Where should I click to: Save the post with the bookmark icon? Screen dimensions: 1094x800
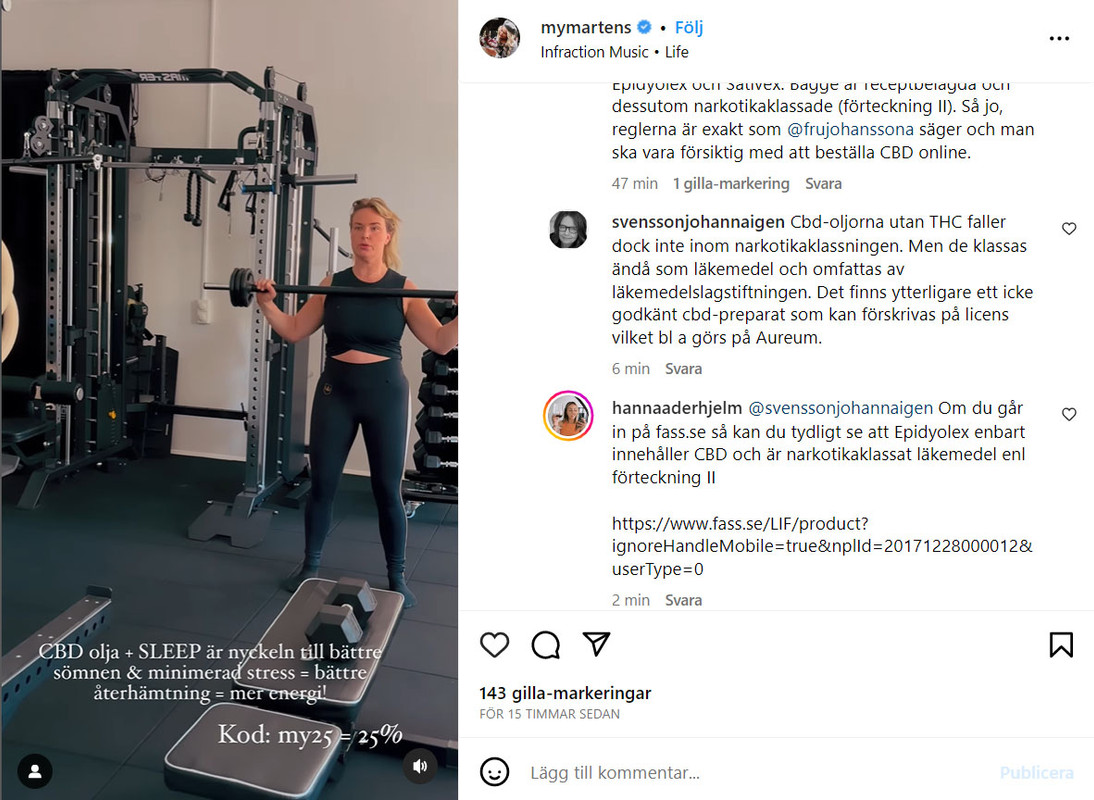pos(1061,644)
